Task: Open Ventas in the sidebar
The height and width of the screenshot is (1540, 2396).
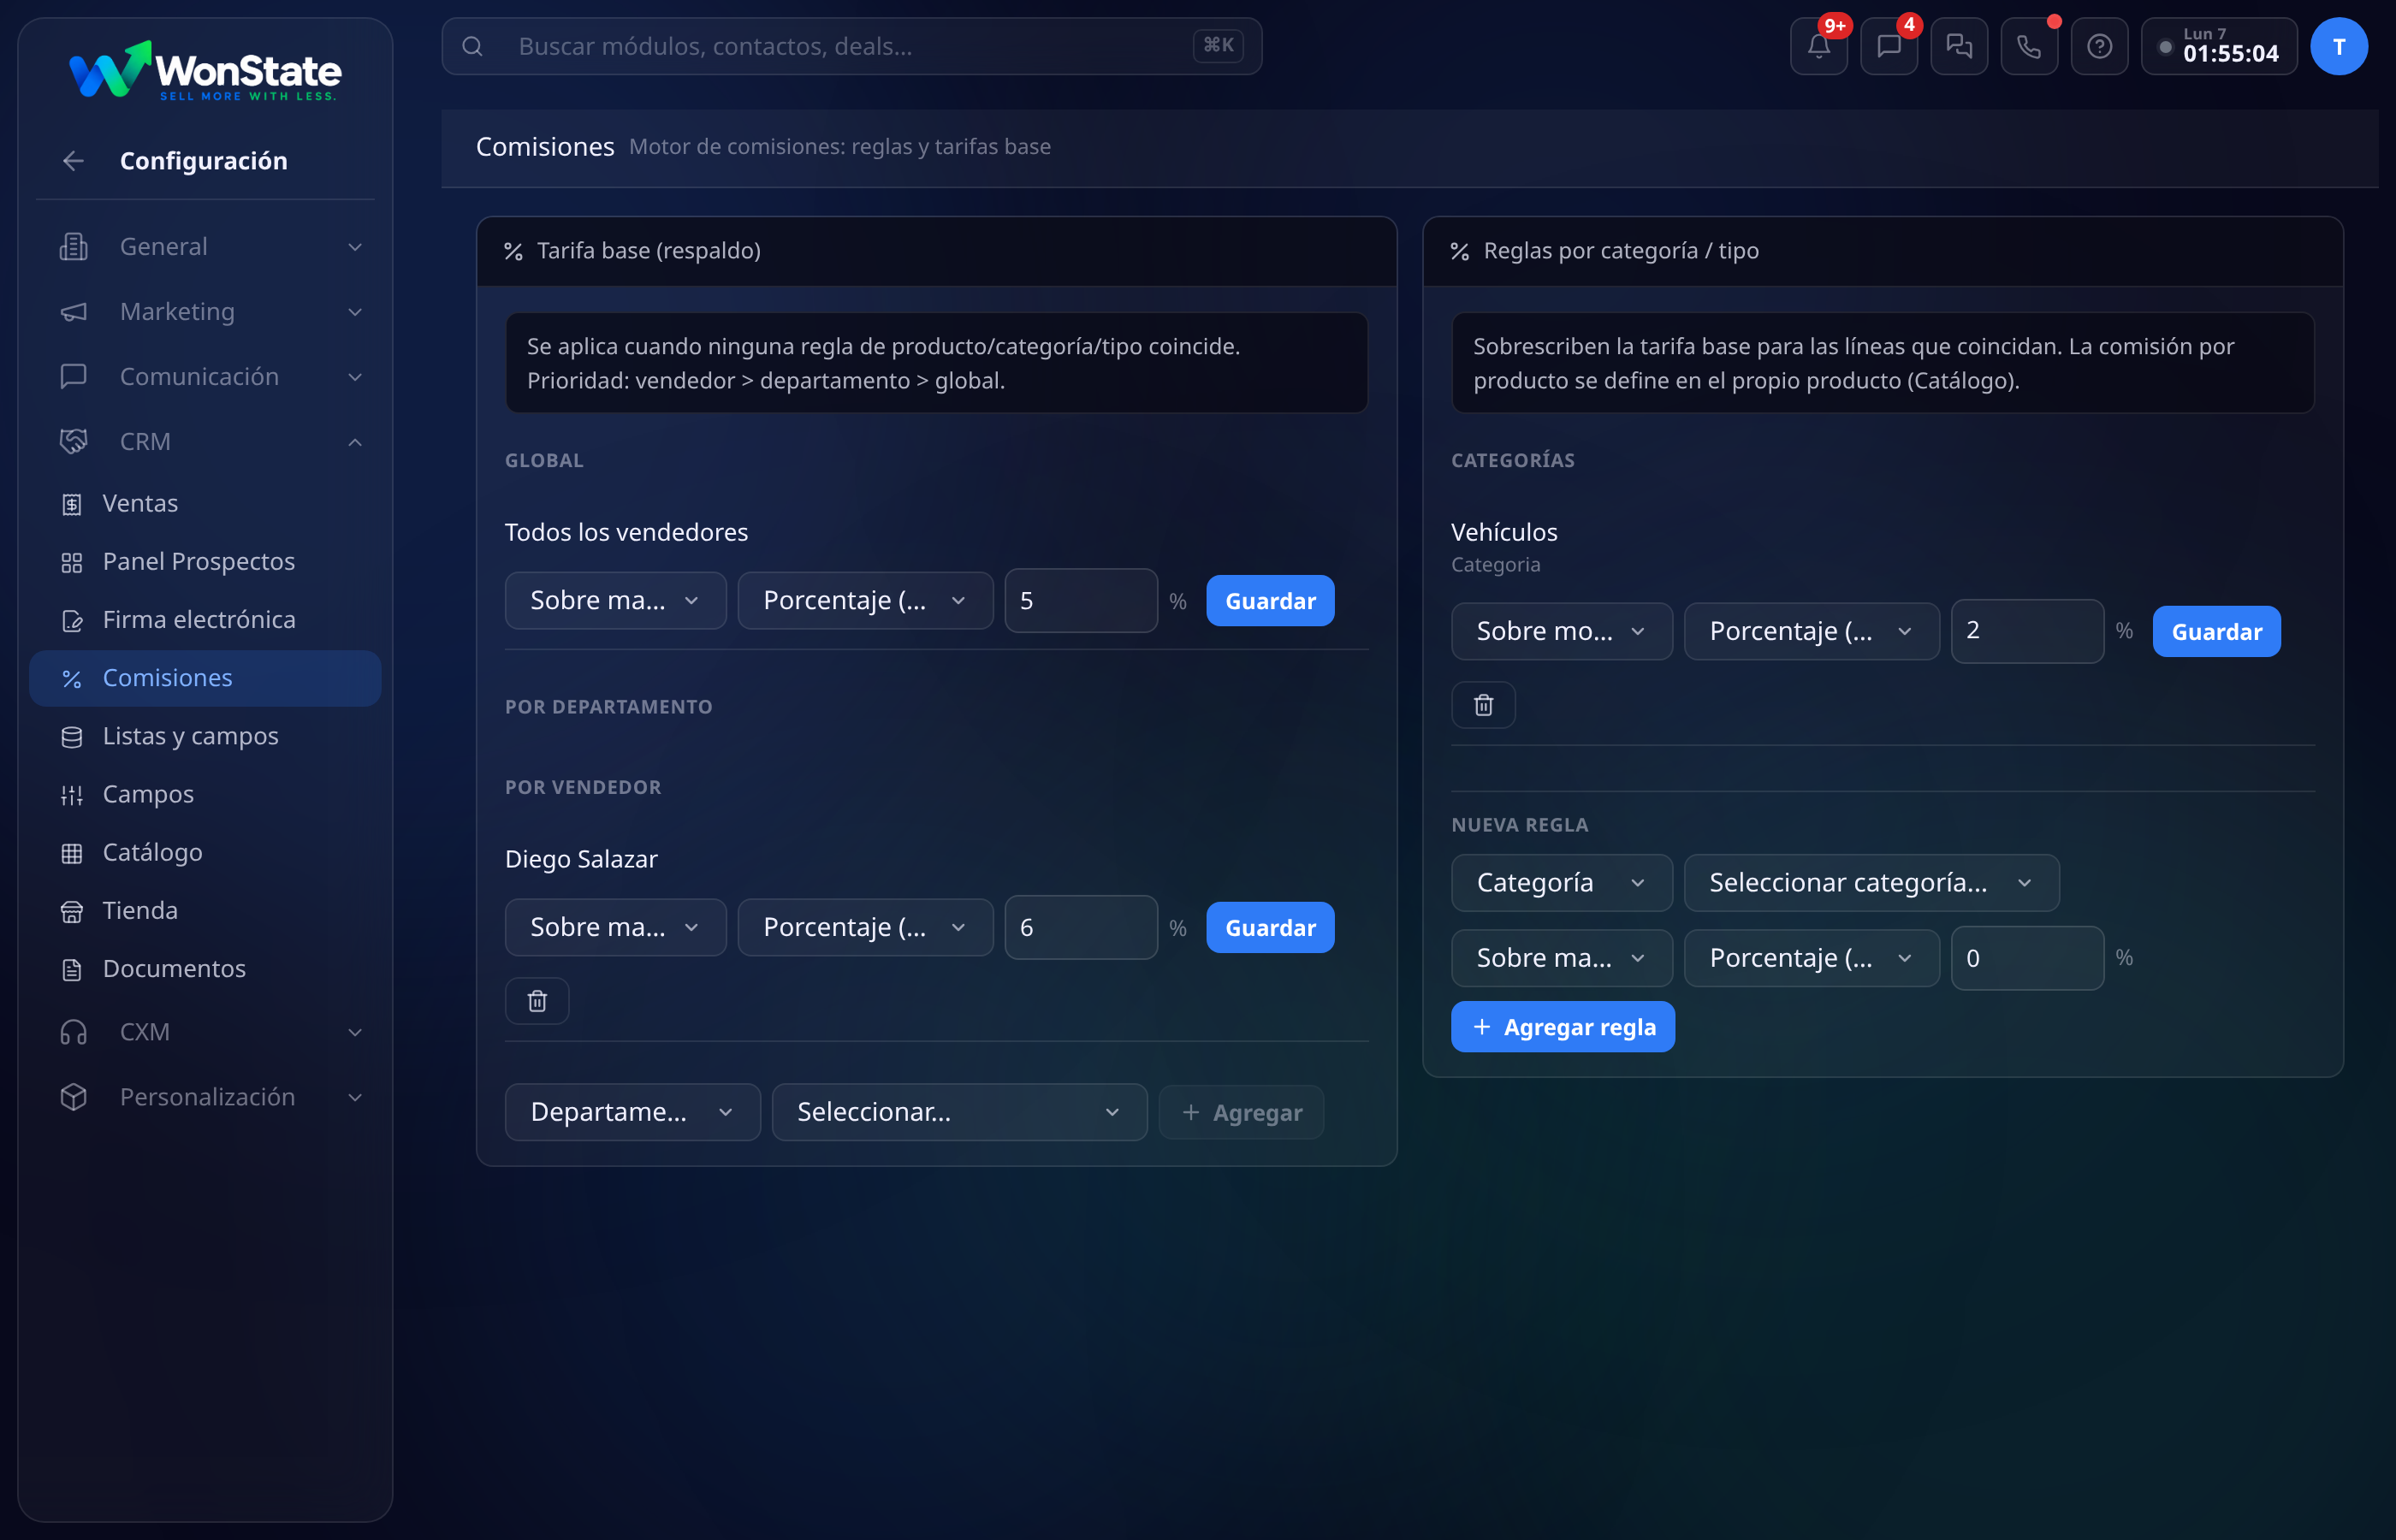Action: 205,503
